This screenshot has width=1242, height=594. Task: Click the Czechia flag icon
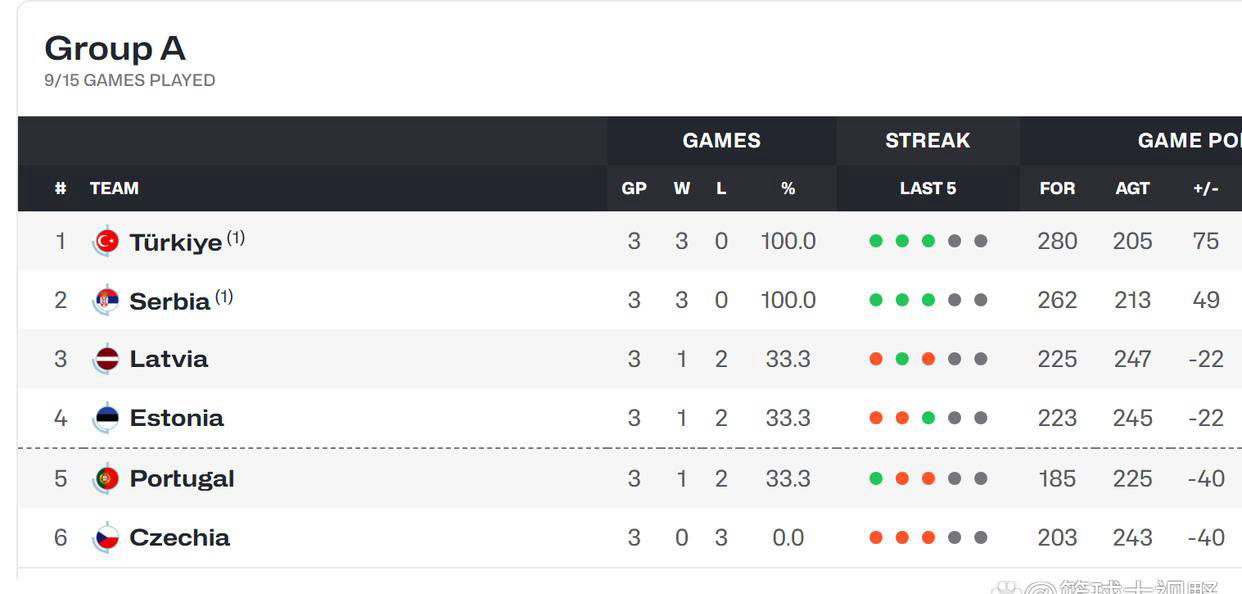[107, 538]
